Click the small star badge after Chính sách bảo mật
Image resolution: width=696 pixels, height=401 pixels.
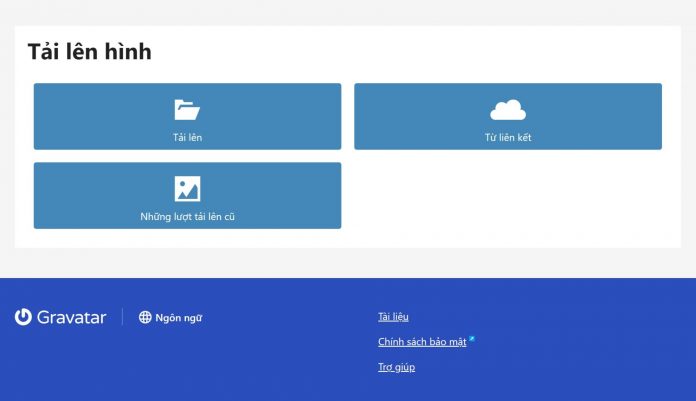pyautogui.click(x=472, y=338)
